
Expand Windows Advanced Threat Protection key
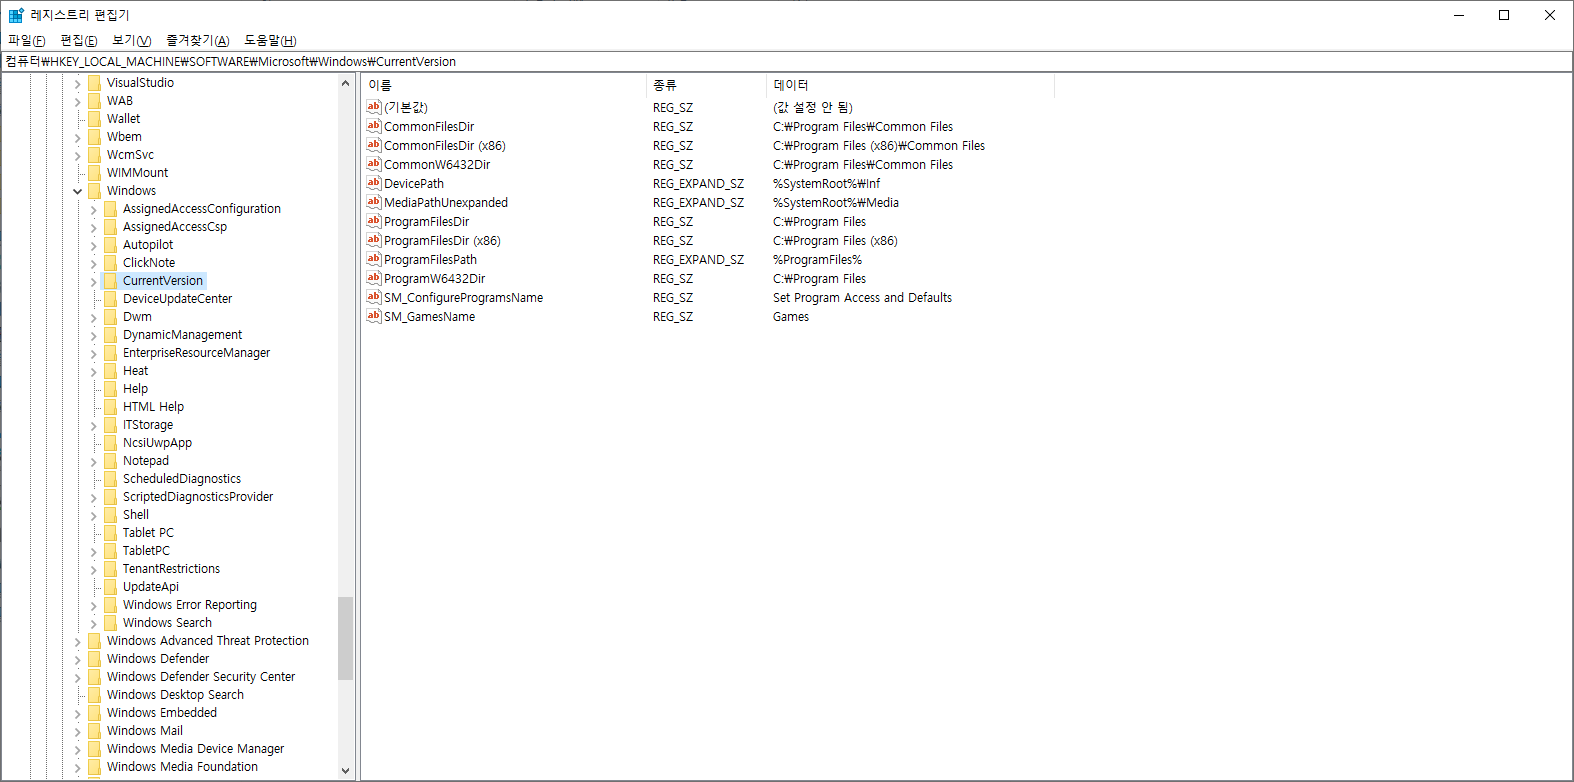pos(78,641)
